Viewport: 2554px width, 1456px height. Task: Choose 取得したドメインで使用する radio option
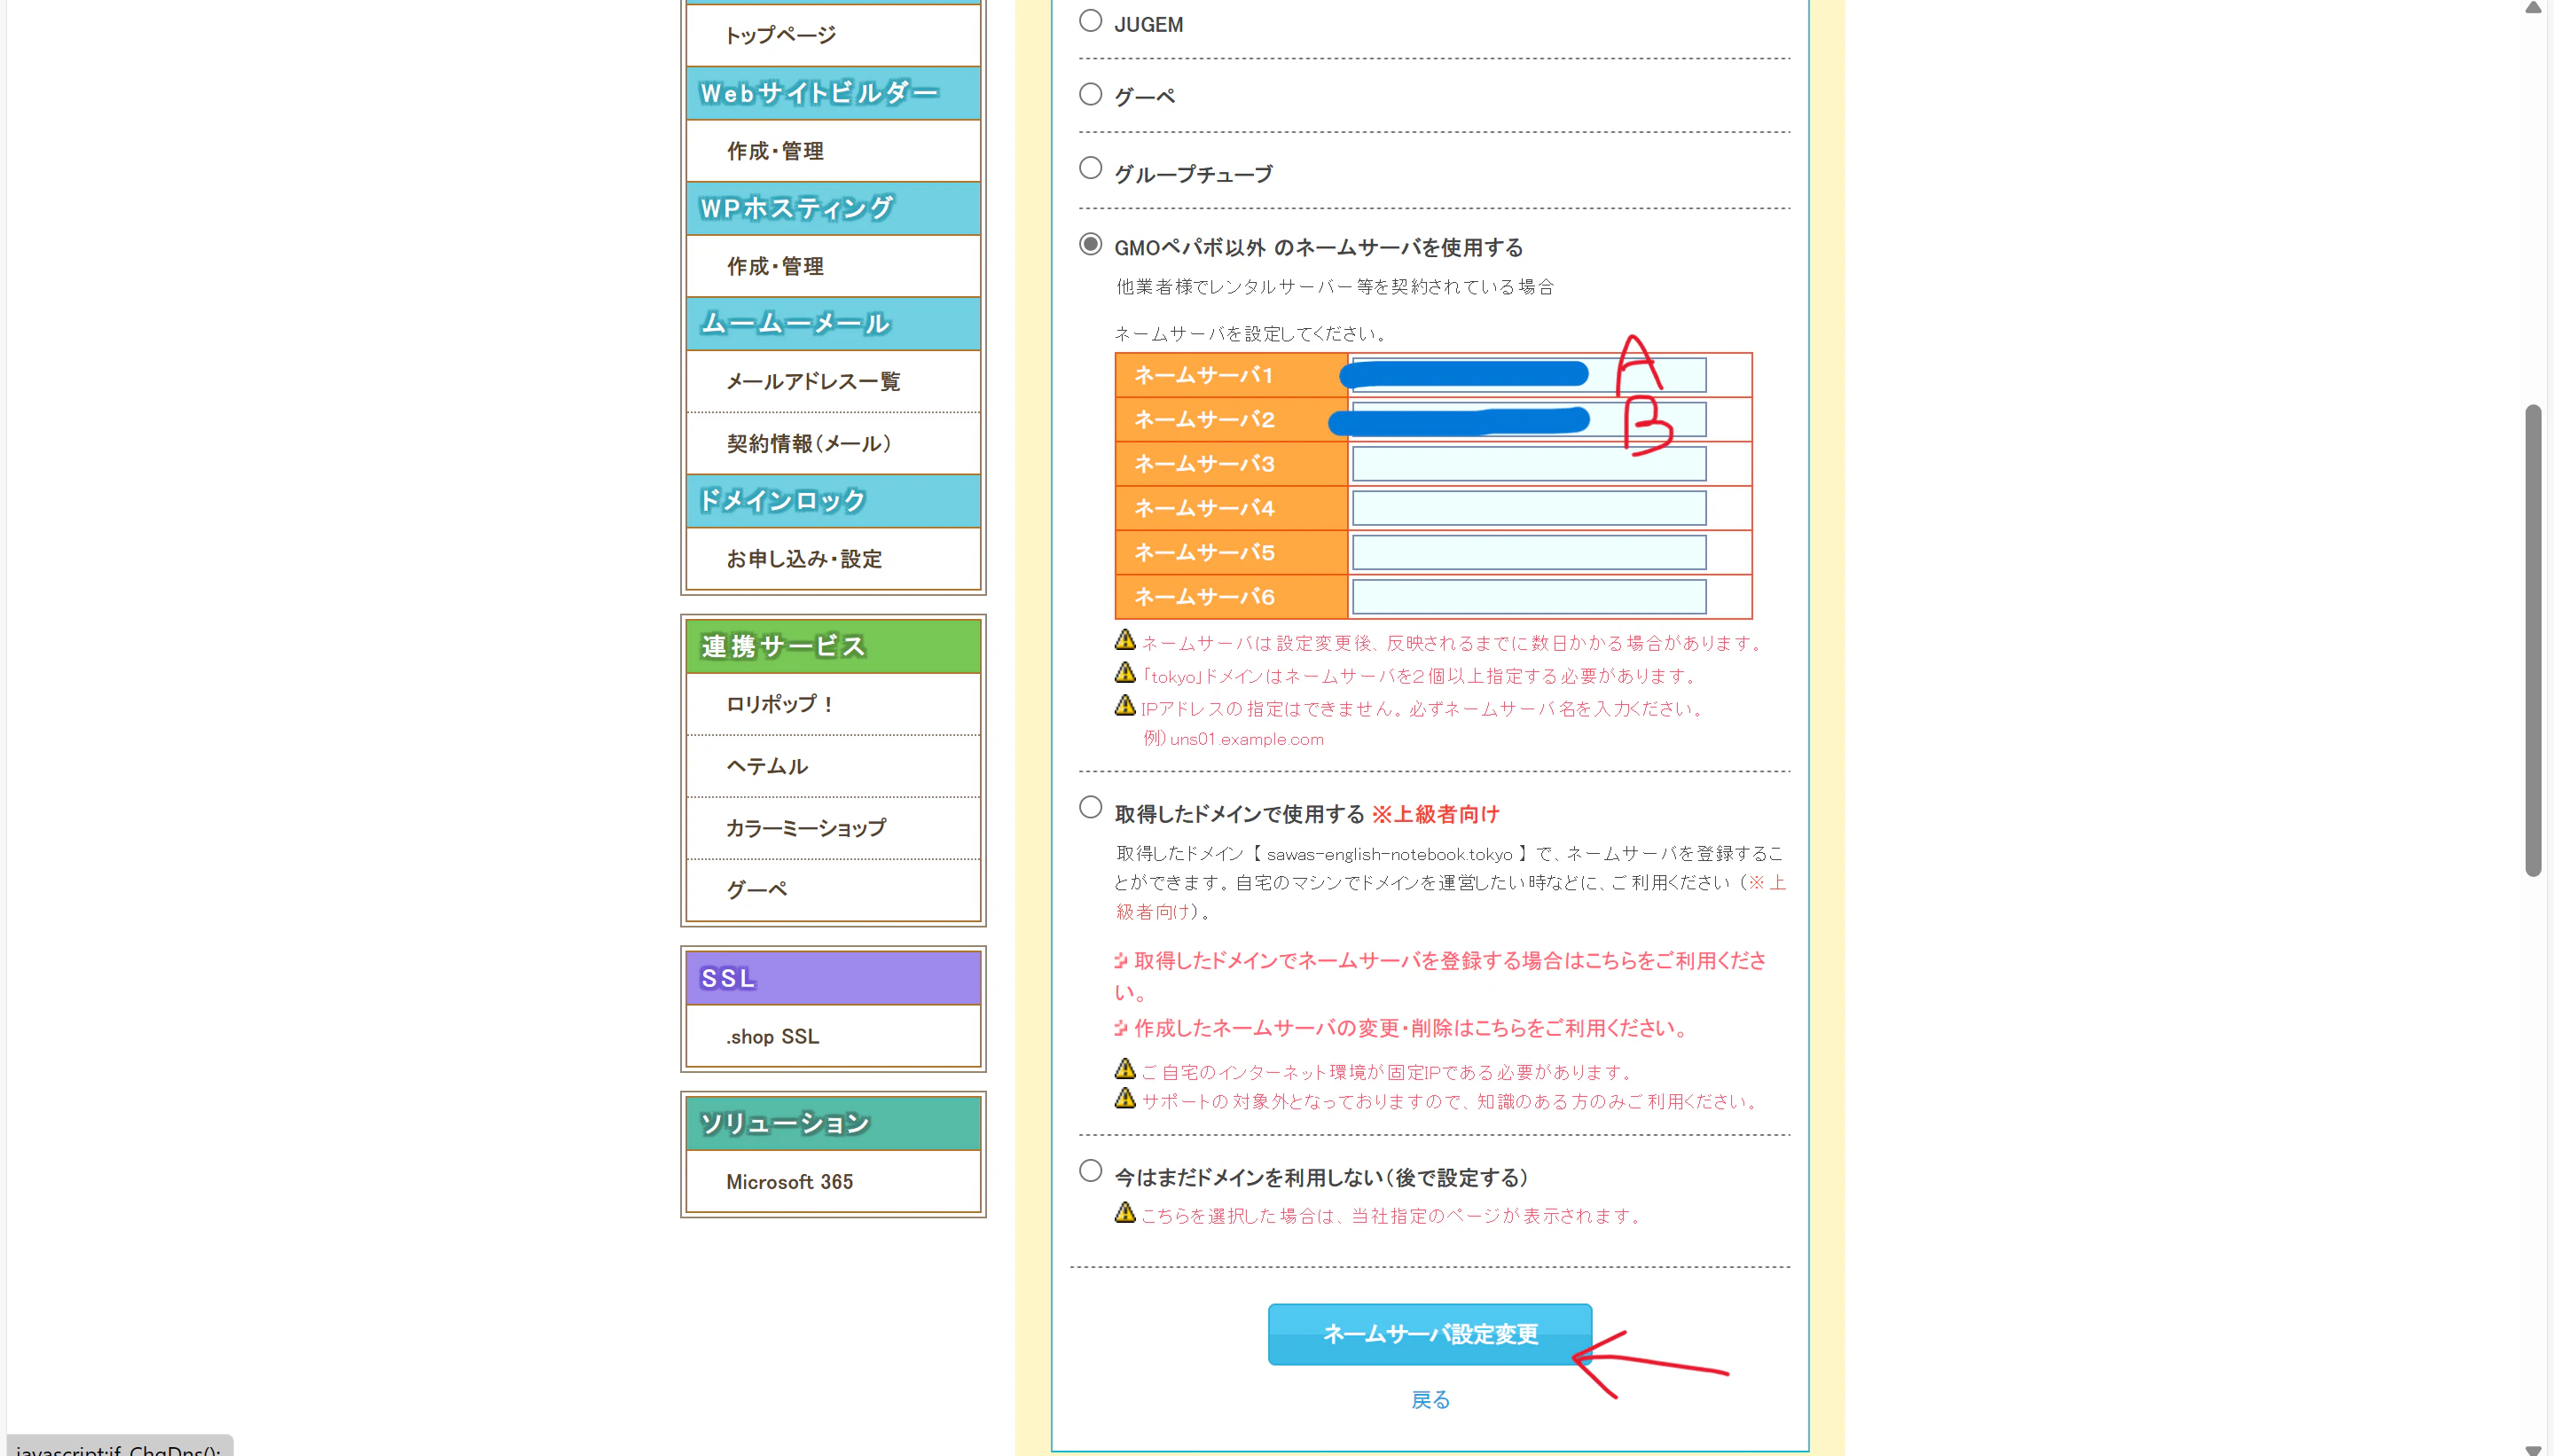1090,807
